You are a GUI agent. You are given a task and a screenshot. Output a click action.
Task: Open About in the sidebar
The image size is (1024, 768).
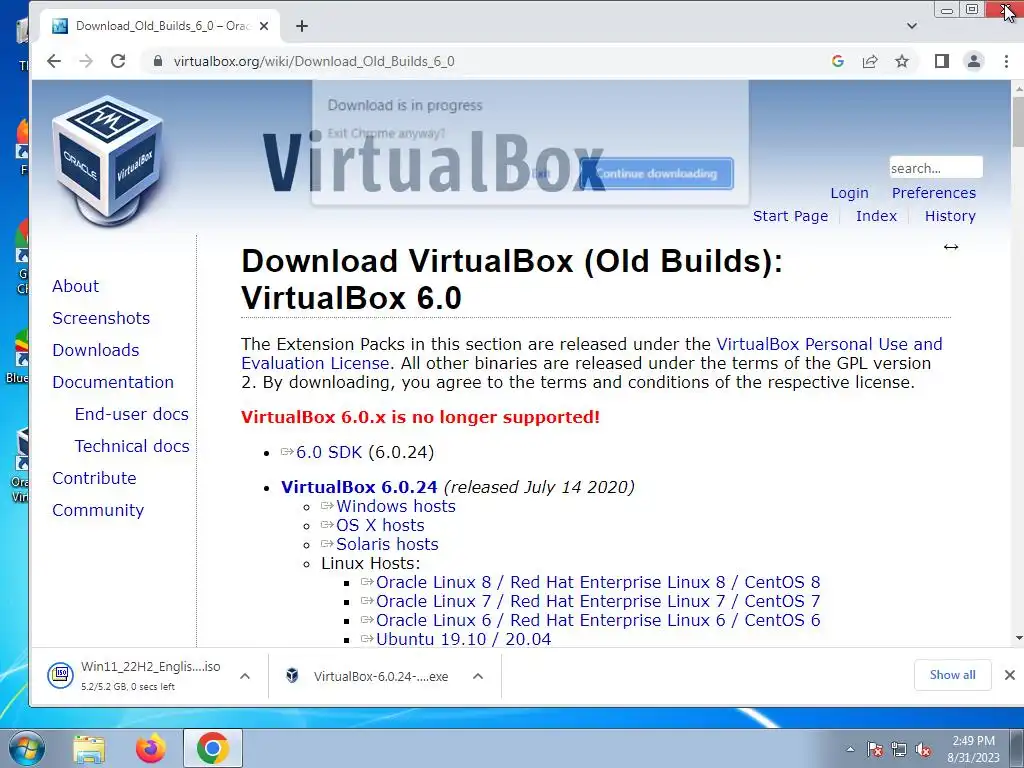pyautogui.click(x=76, y=286)
